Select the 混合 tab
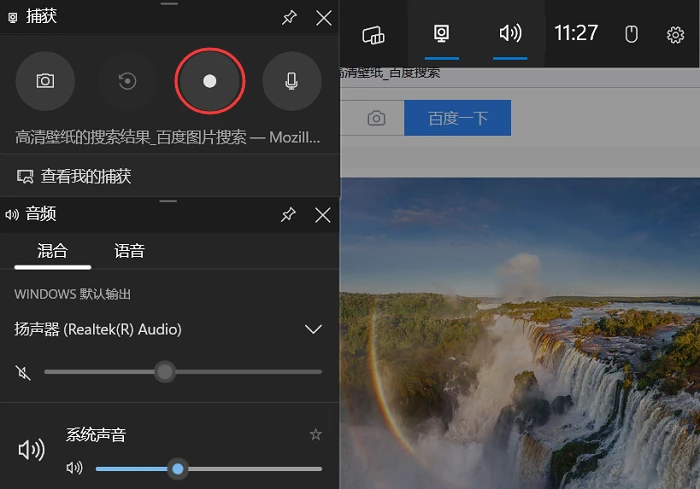700x489 pixels. click(x=52, y=251)
